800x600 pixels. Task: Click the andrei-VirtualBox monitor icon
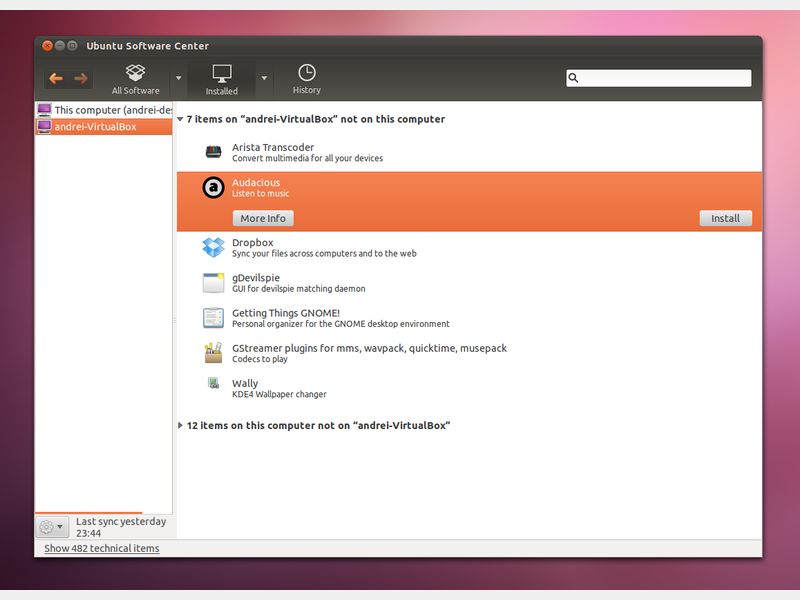coord(44,127)
